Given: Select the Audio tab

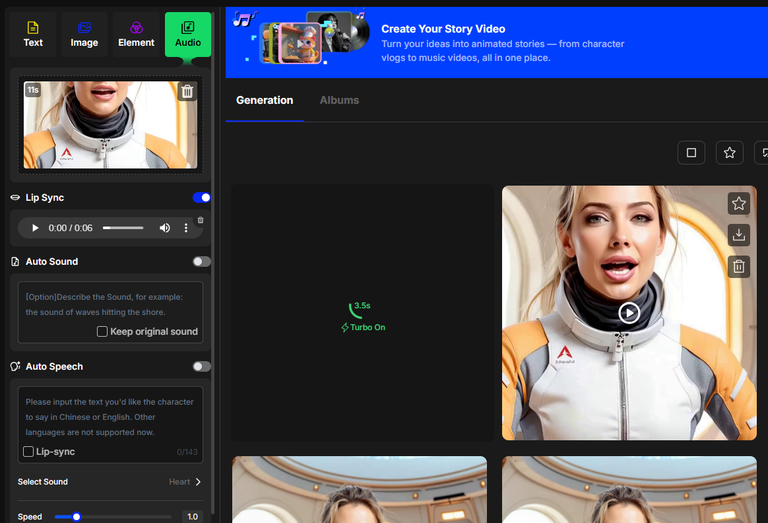Looking at the screenshot, I should pos(188,35).
